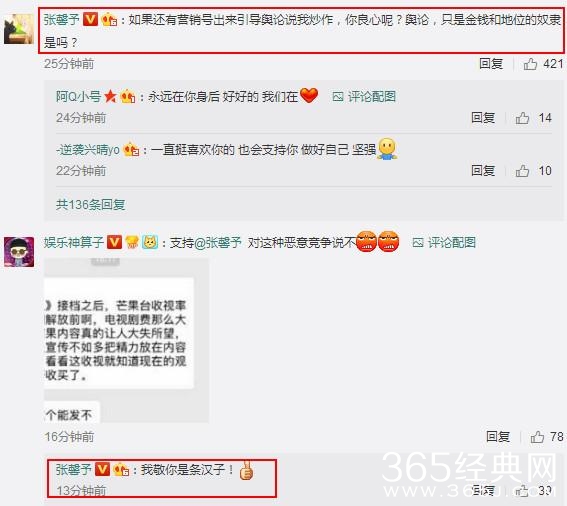Click verified V badge beside 娱乐神算子
Viewport: 567px width, 506px height.
115,242
